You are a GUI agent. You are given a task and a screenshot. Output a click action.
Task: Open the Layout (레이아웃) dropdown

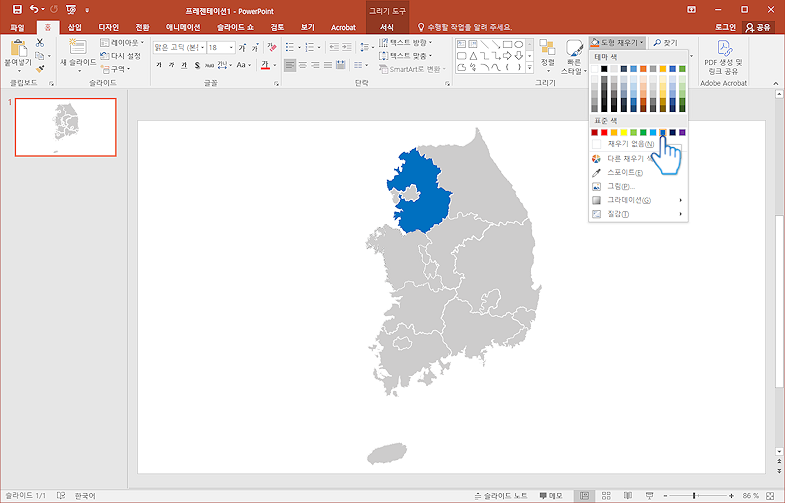tap(122, 43)
